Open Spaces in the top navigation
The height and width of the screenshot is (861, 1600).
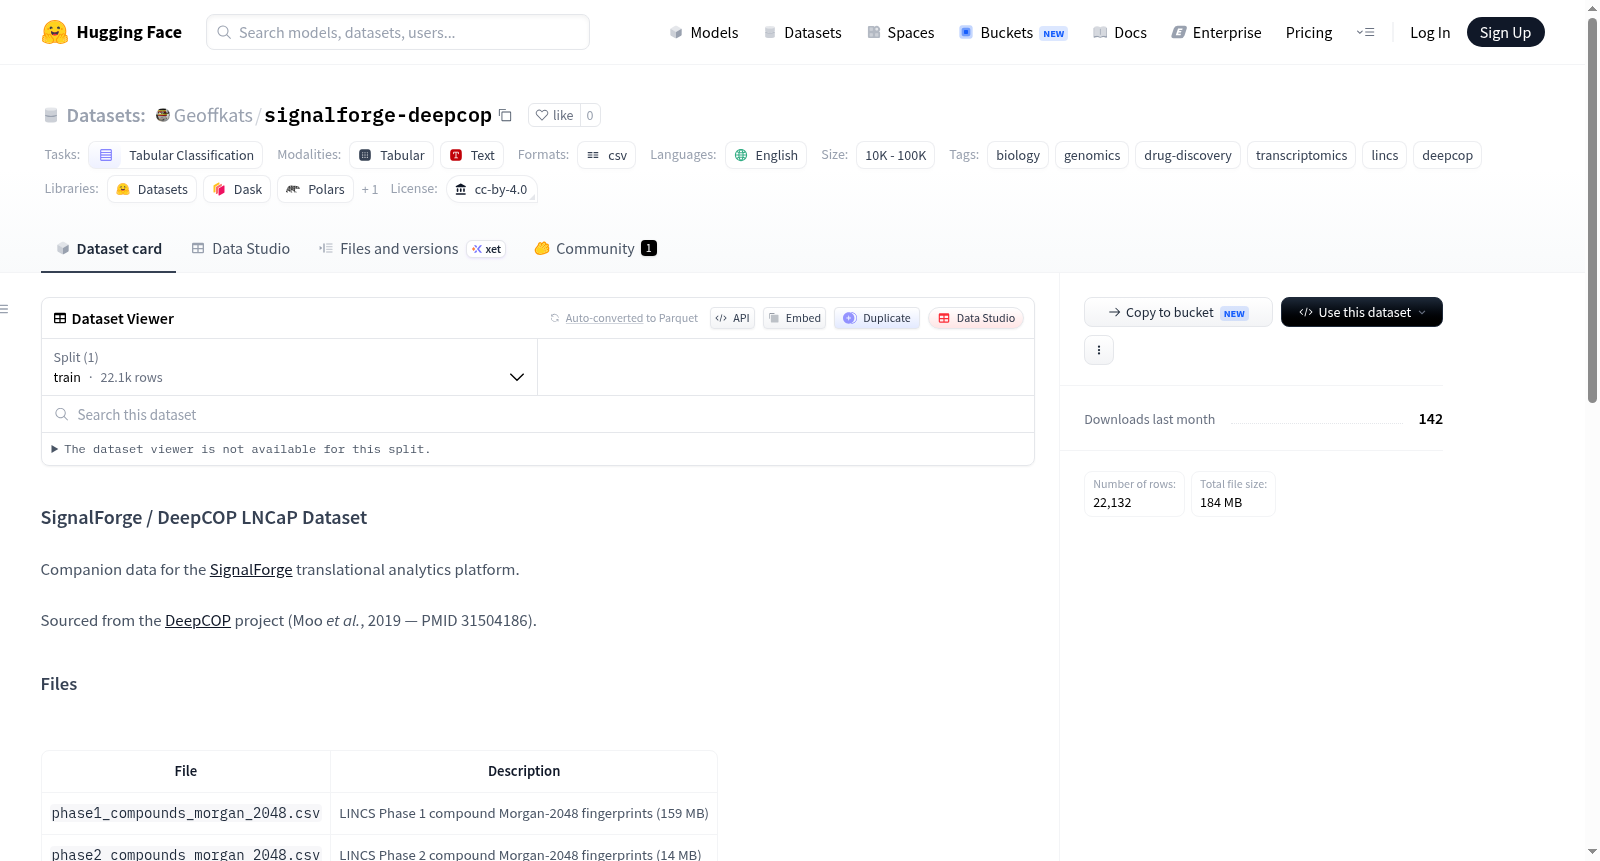(x=900, y=32)
